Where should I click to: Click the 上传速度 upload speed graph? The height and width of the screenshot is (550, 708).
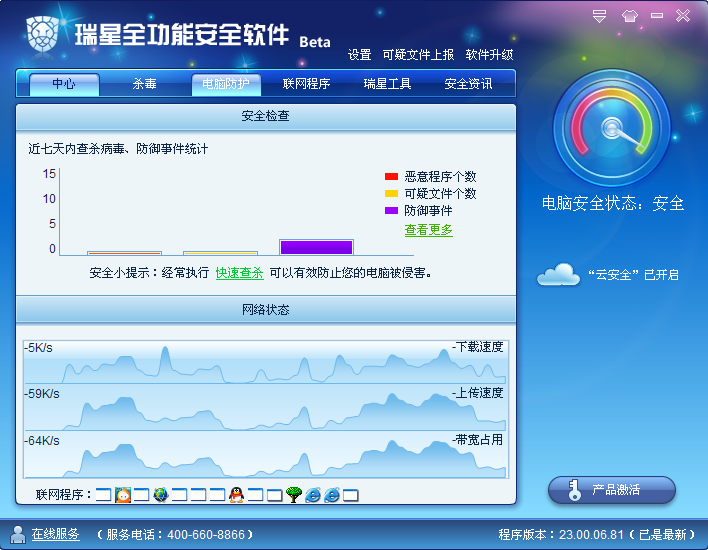pos(266,408)
